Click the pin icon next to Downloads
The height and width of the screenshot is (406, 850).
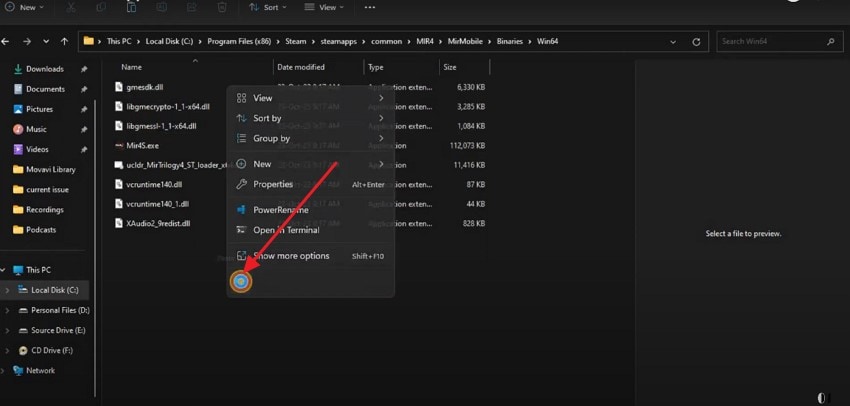tap(84, 69)
